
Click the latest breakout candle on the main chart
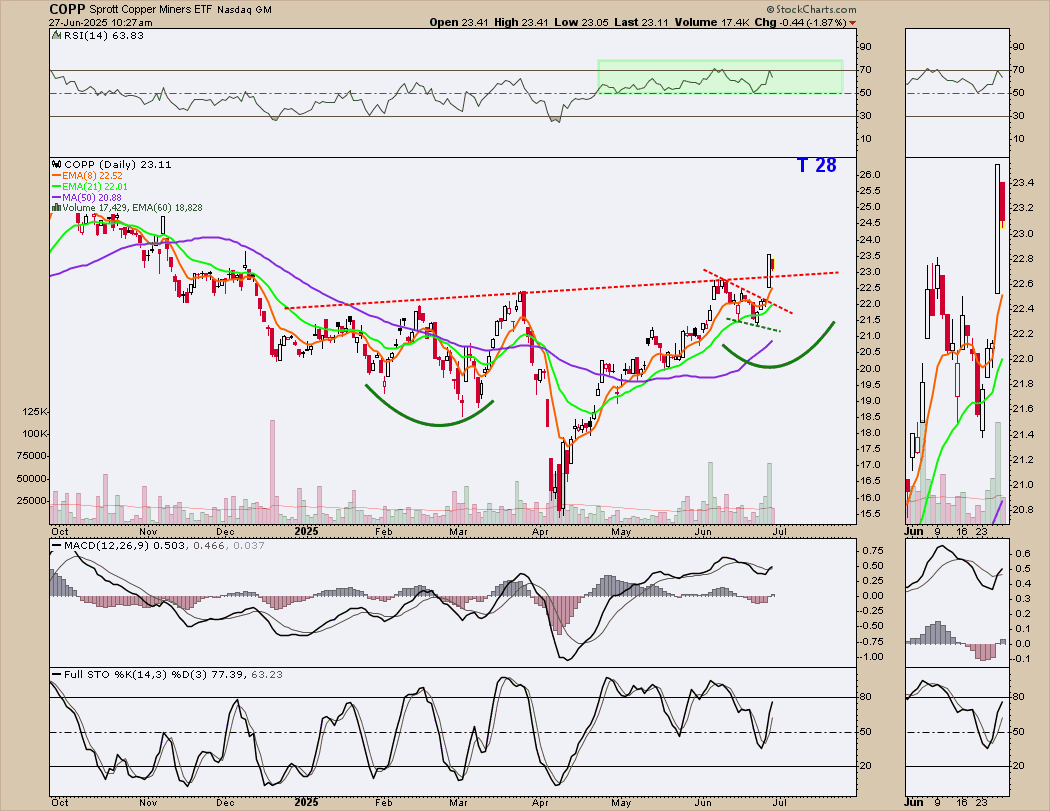point(769,271)
